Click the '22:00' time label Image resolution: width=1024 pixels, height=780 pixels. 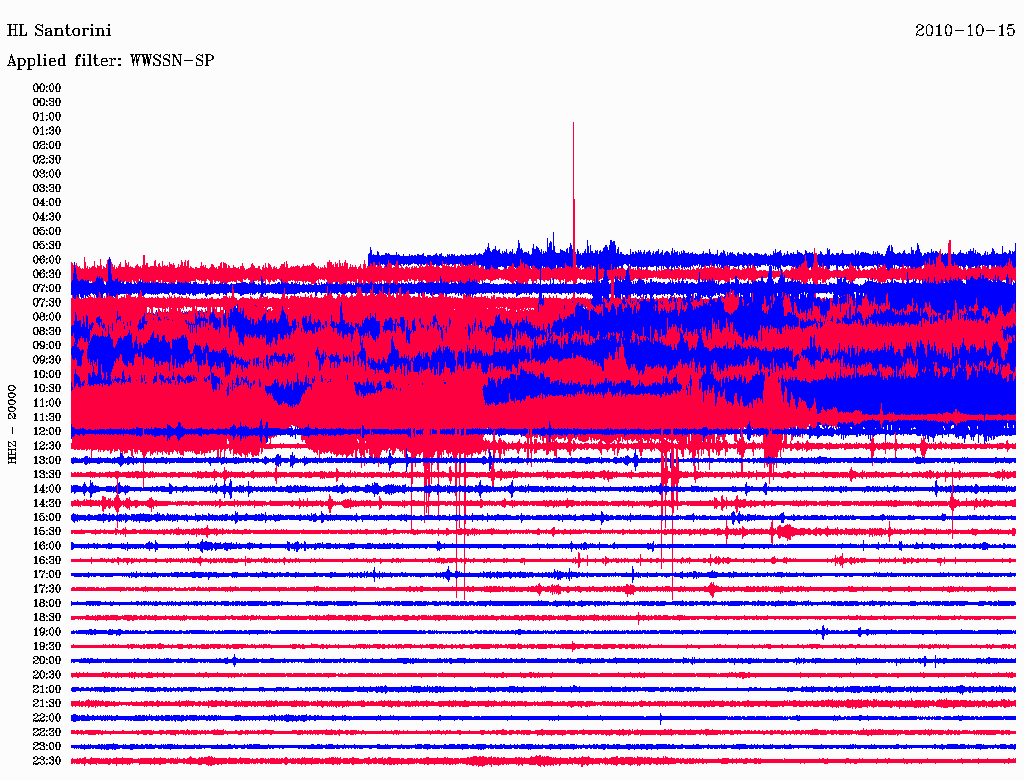tap(47, 718)
